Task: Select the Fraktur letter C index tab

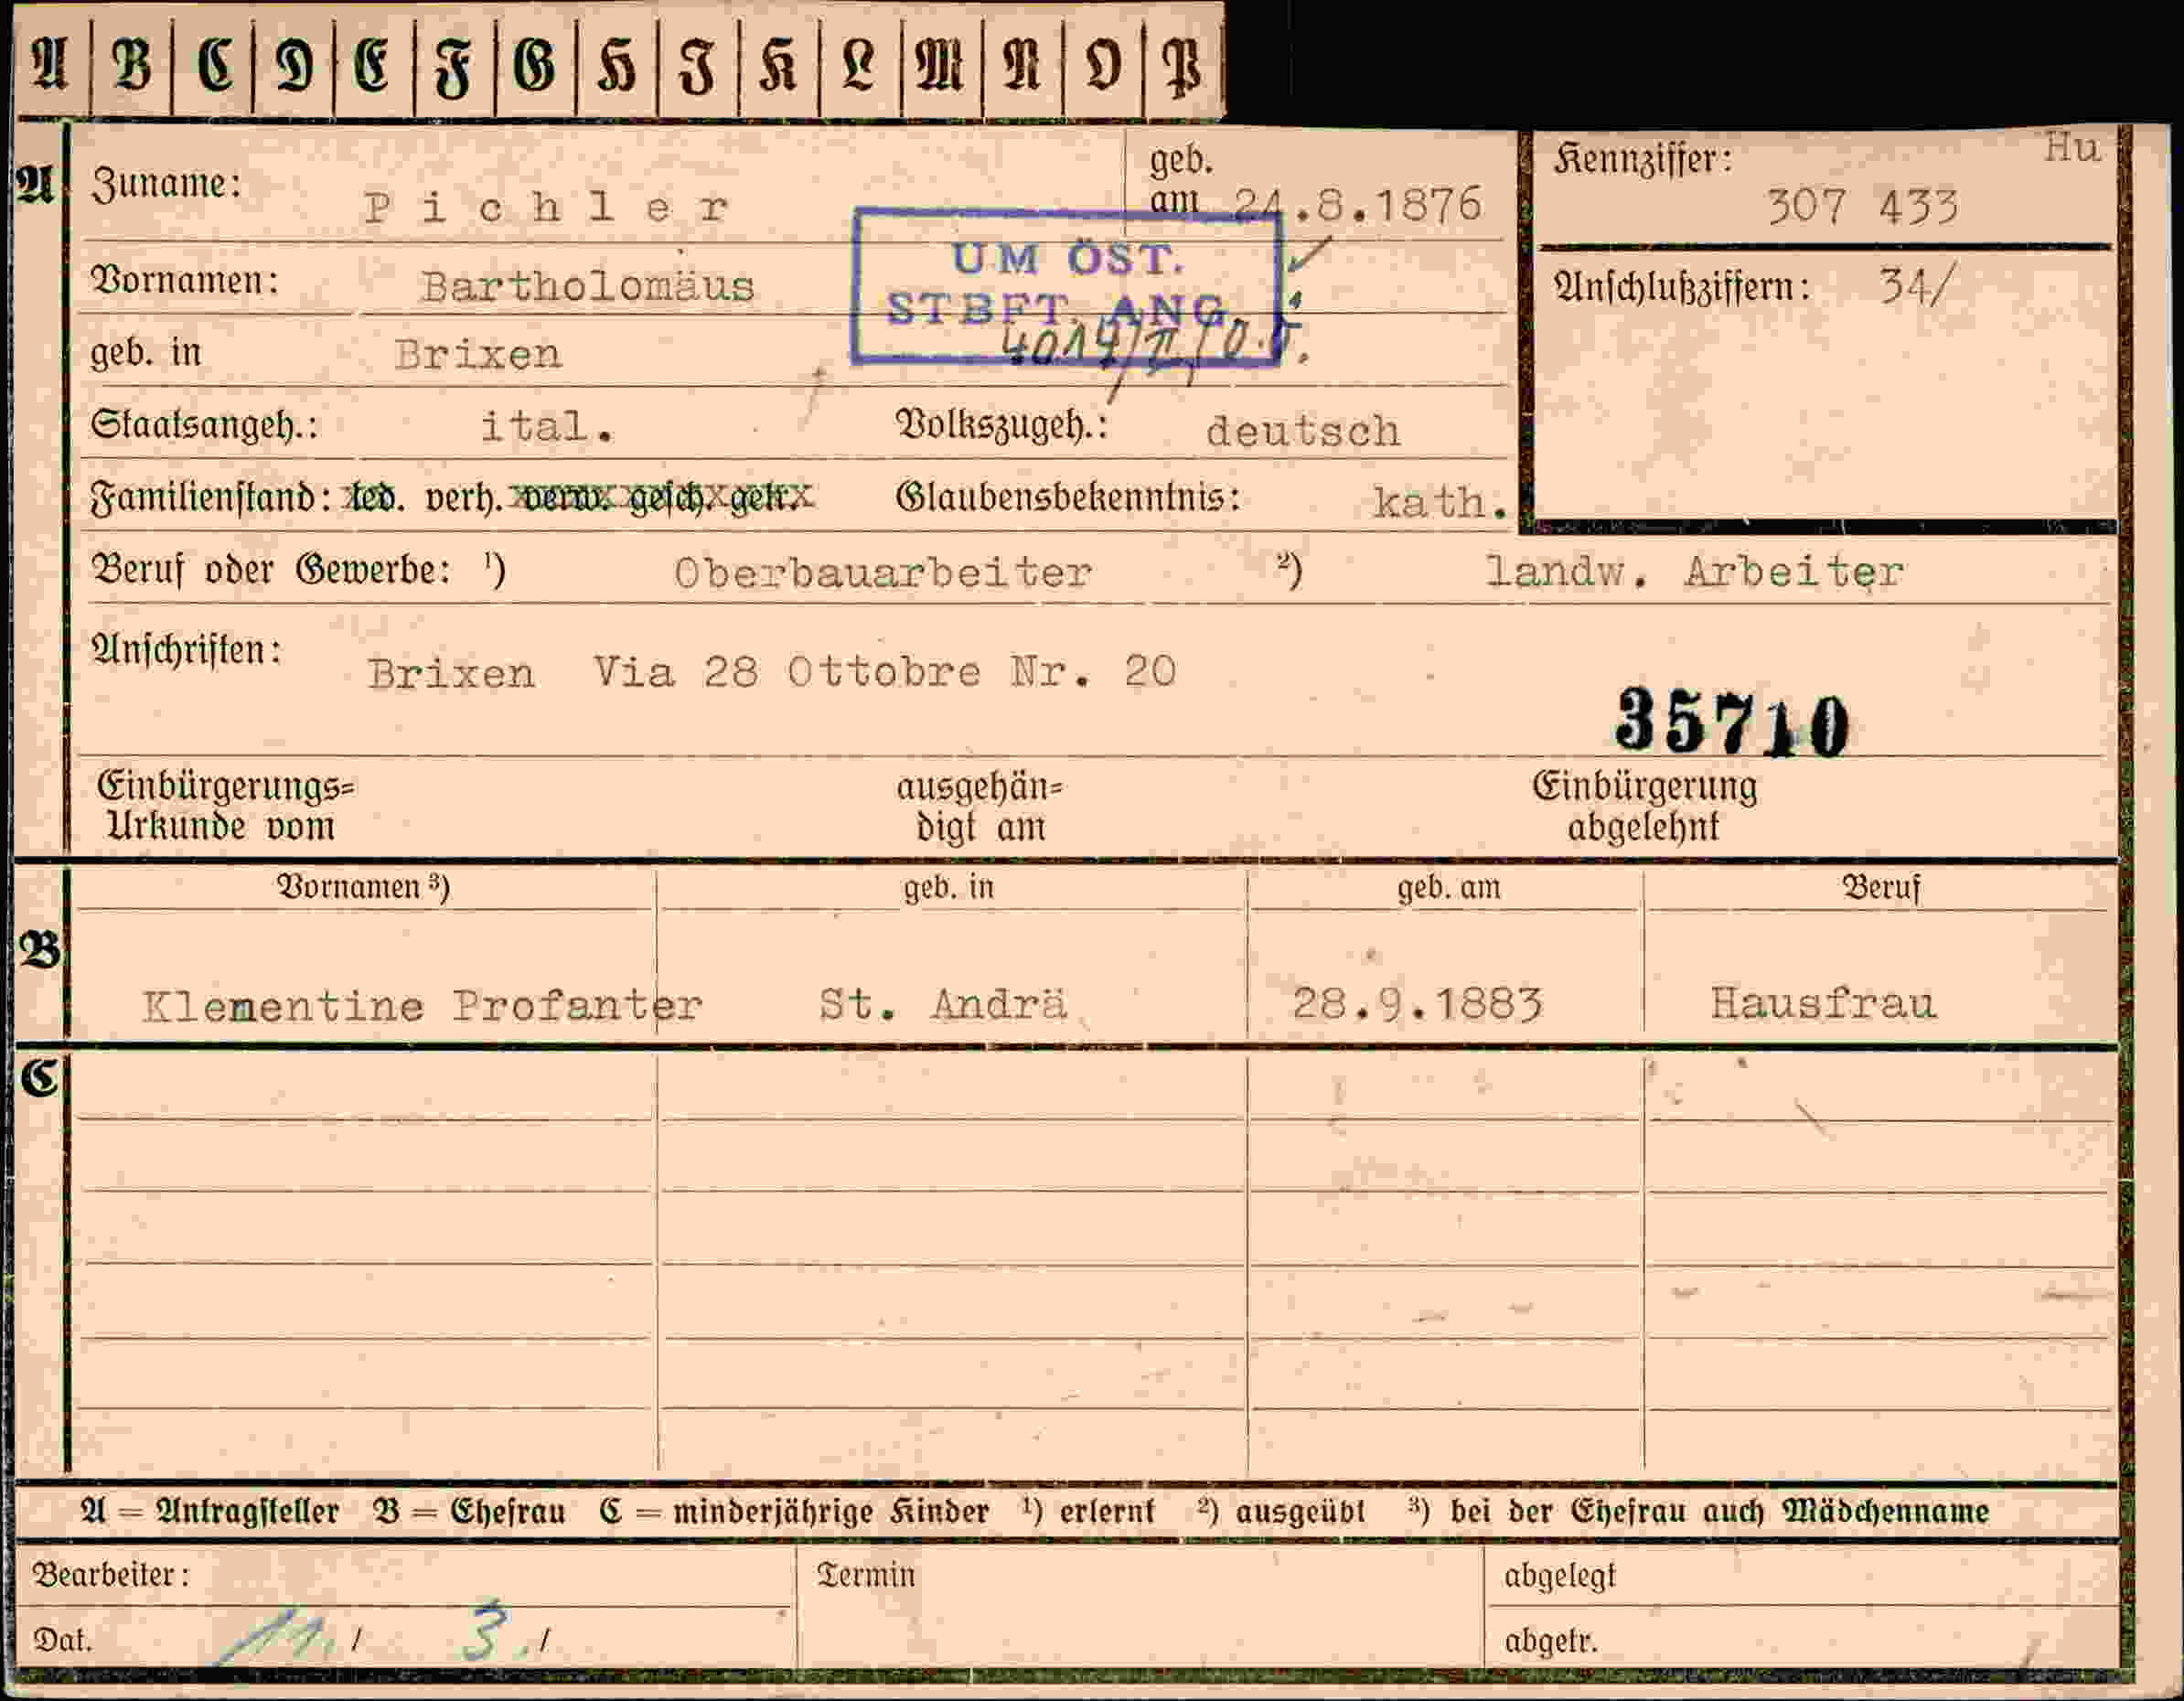Action: [x=213, y=65]
